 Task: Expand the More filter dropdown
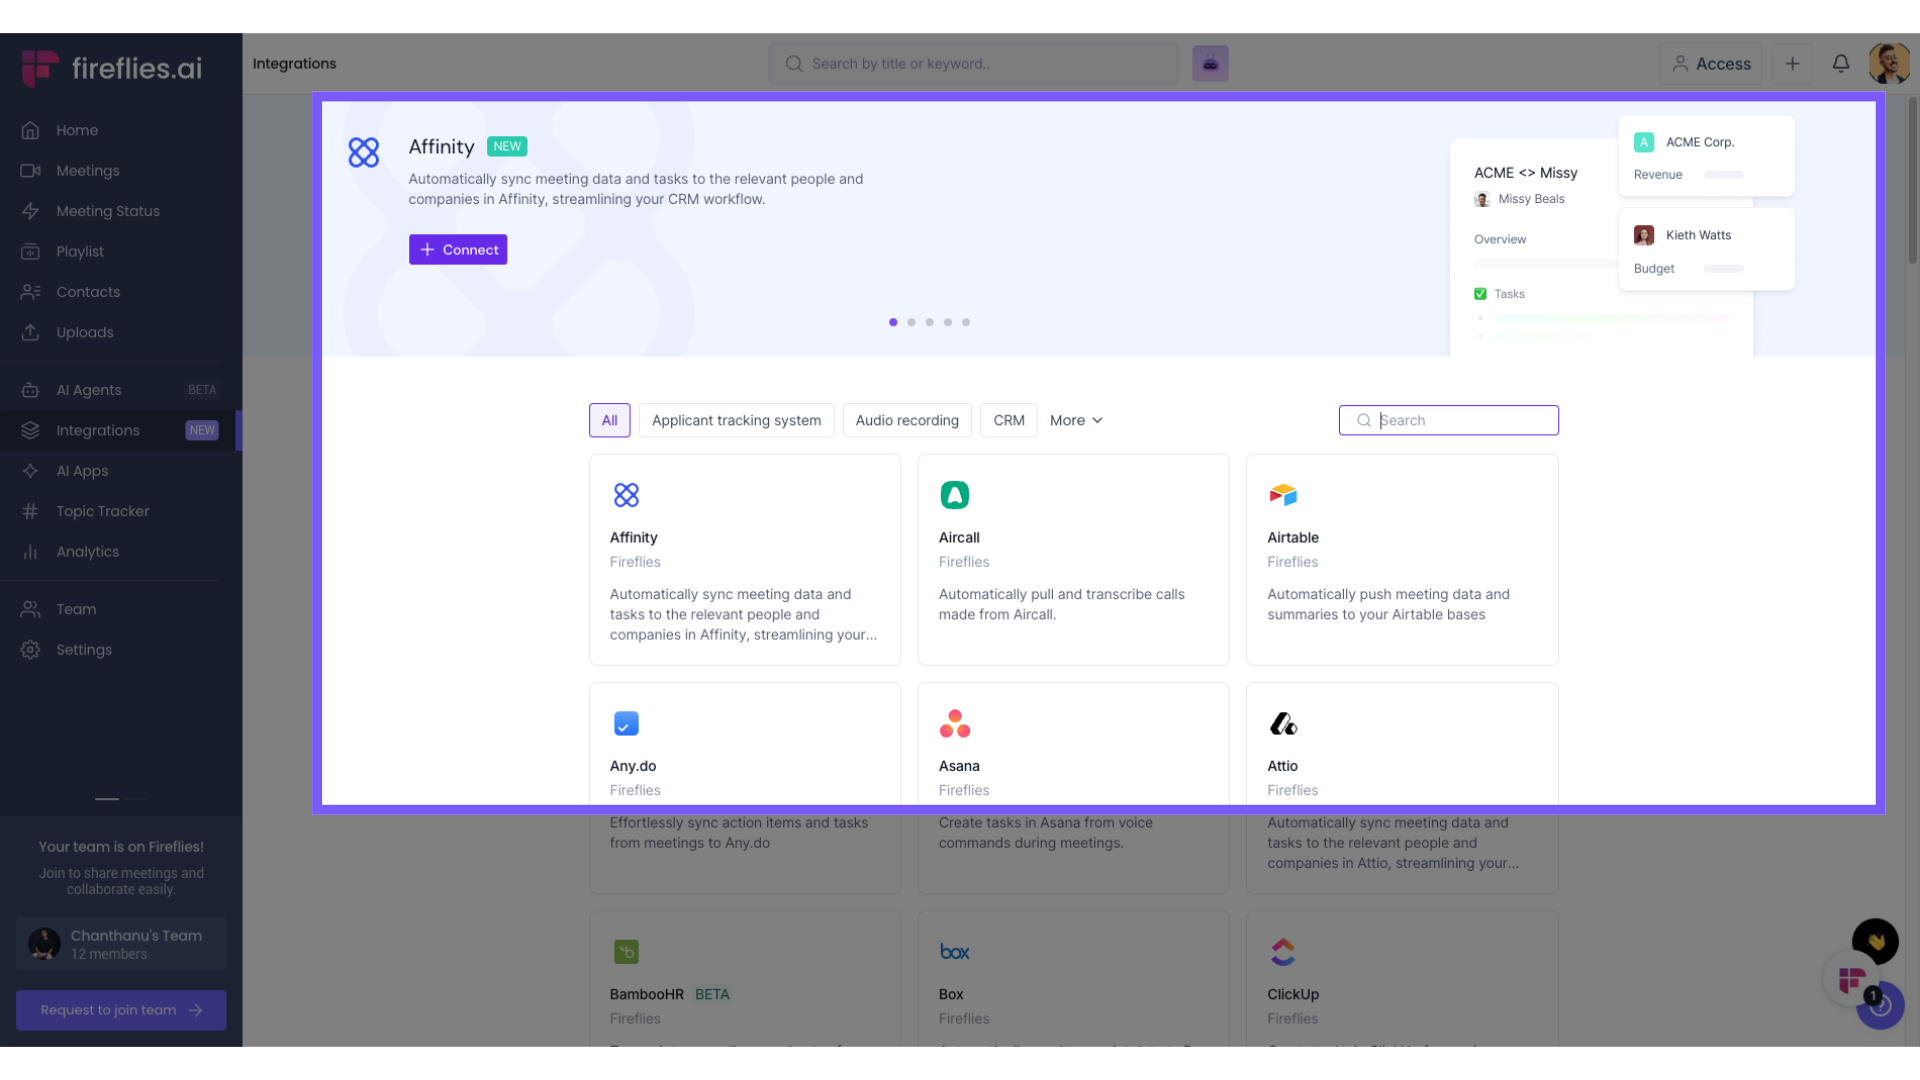[1076, 420]
